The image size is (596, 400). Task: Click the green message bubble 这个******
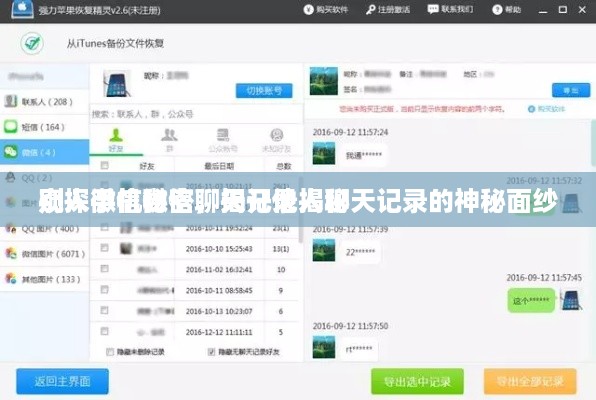531,300
